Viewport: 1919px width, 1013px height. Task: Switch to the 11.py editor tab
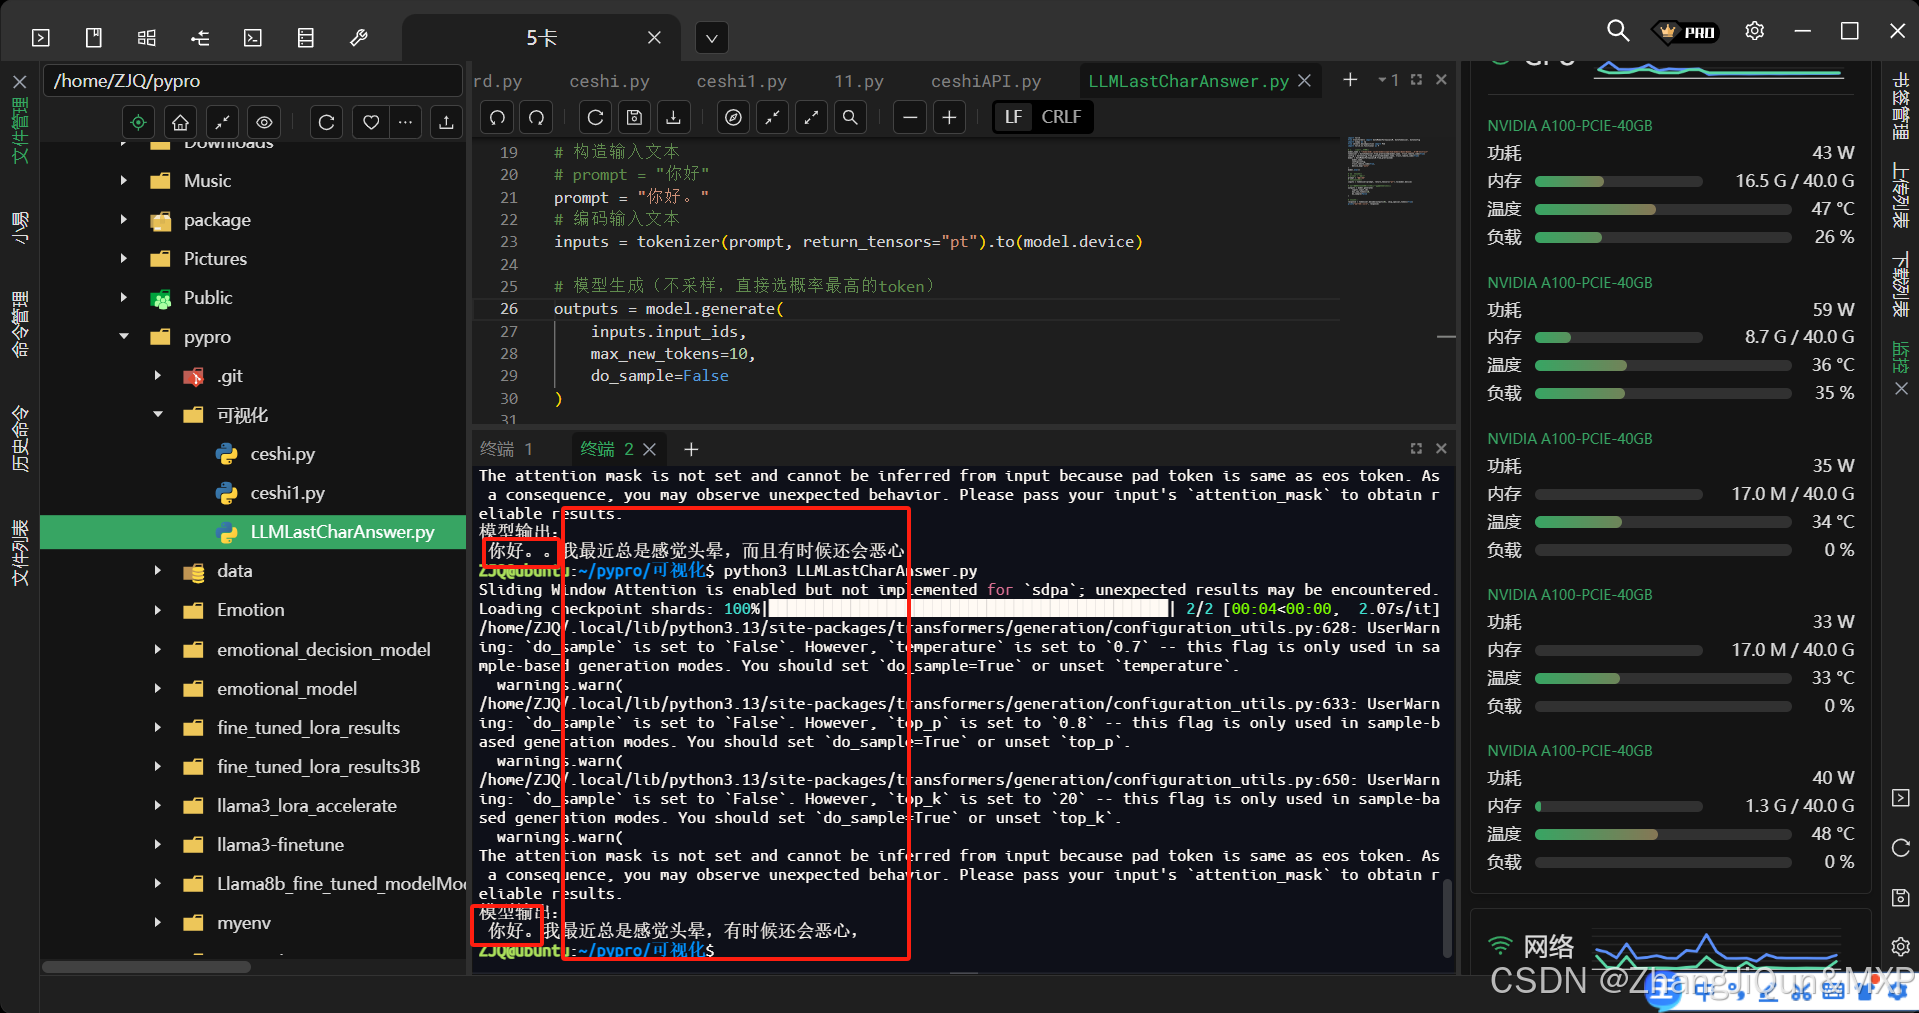pyautogui.click(x=859, y=81)
